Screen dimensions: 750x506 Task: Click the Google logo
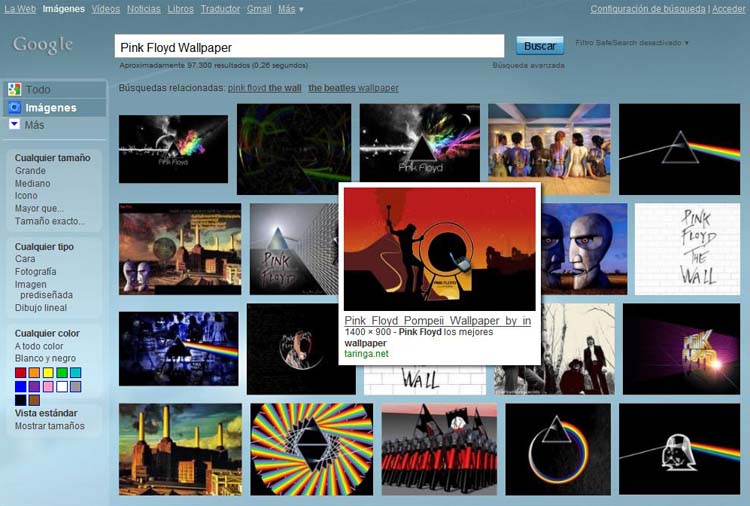pyautogui.click(x=43, y=45)
